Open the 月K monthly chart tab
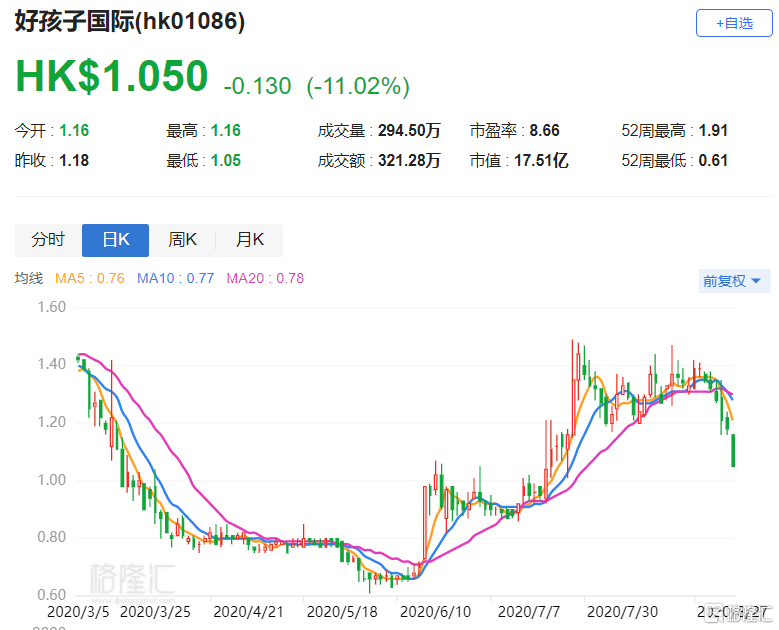Image resolution: width=779 pixels, height=630 pixels. pyautogui.click(x=249, y=240)
